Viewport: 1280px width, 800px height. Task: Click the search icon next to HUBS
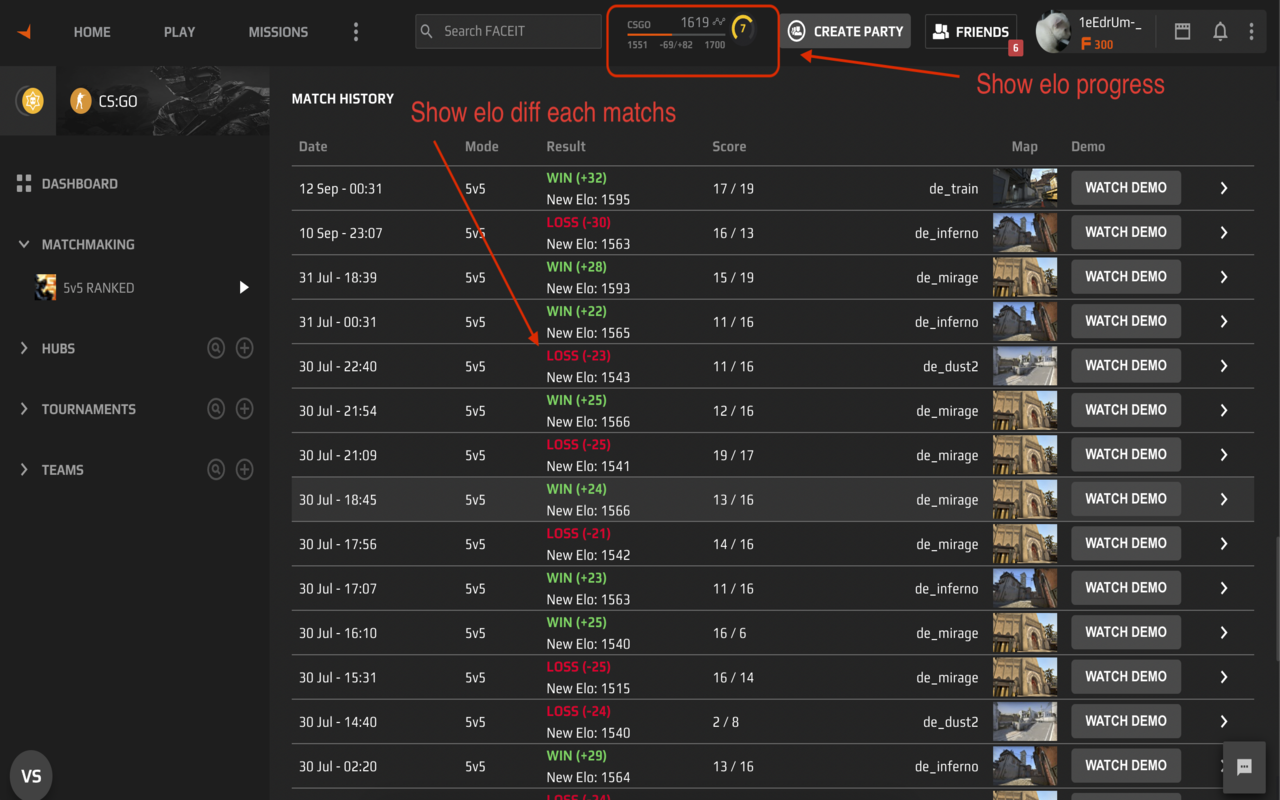coord(215,348)
